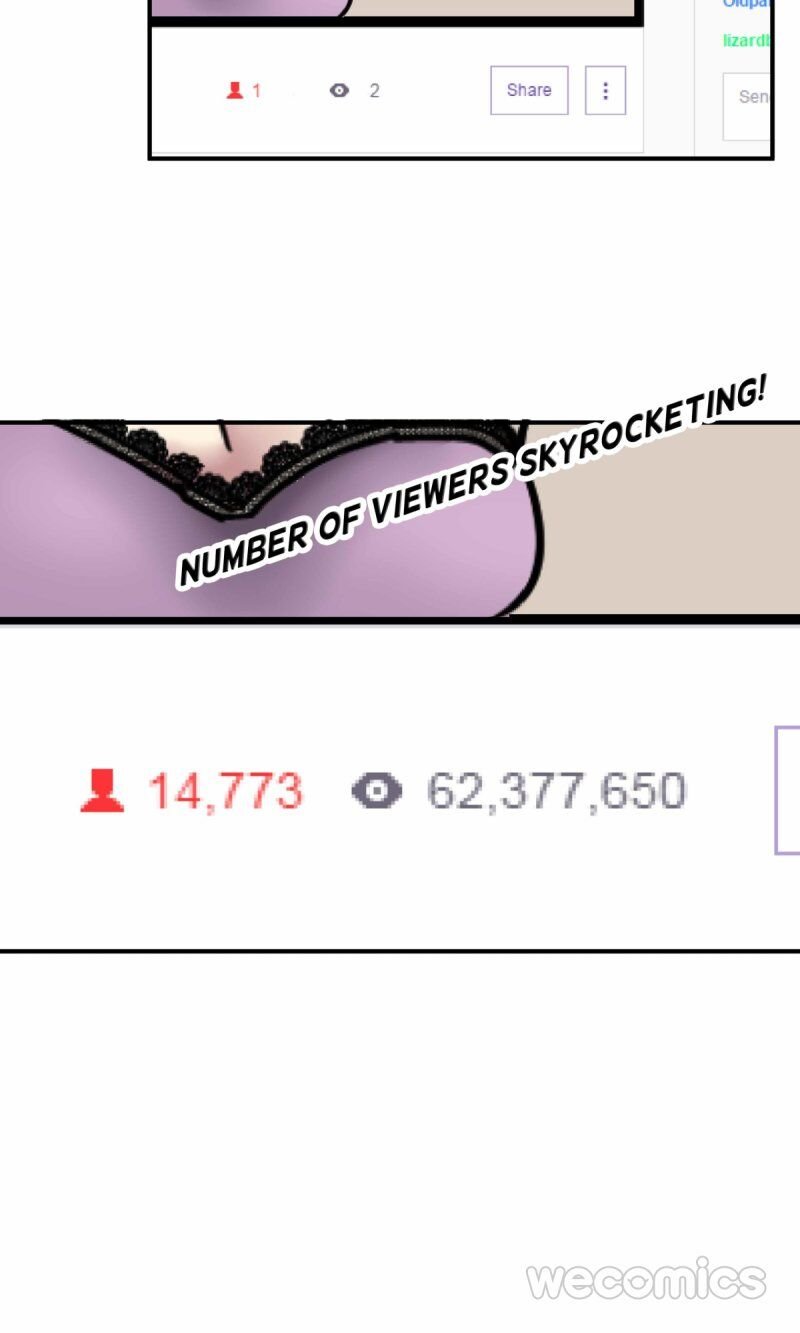Click the small gray eye views icon
Image resolution: width=800 pixels, height=1333 pixels.
340,90
